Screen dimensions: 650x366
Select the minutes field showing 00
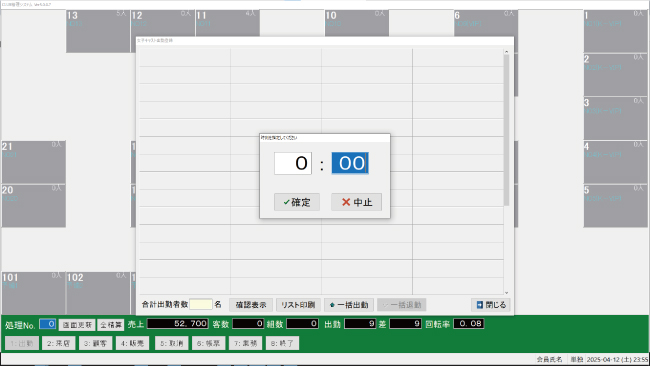[x=350, y=163]
